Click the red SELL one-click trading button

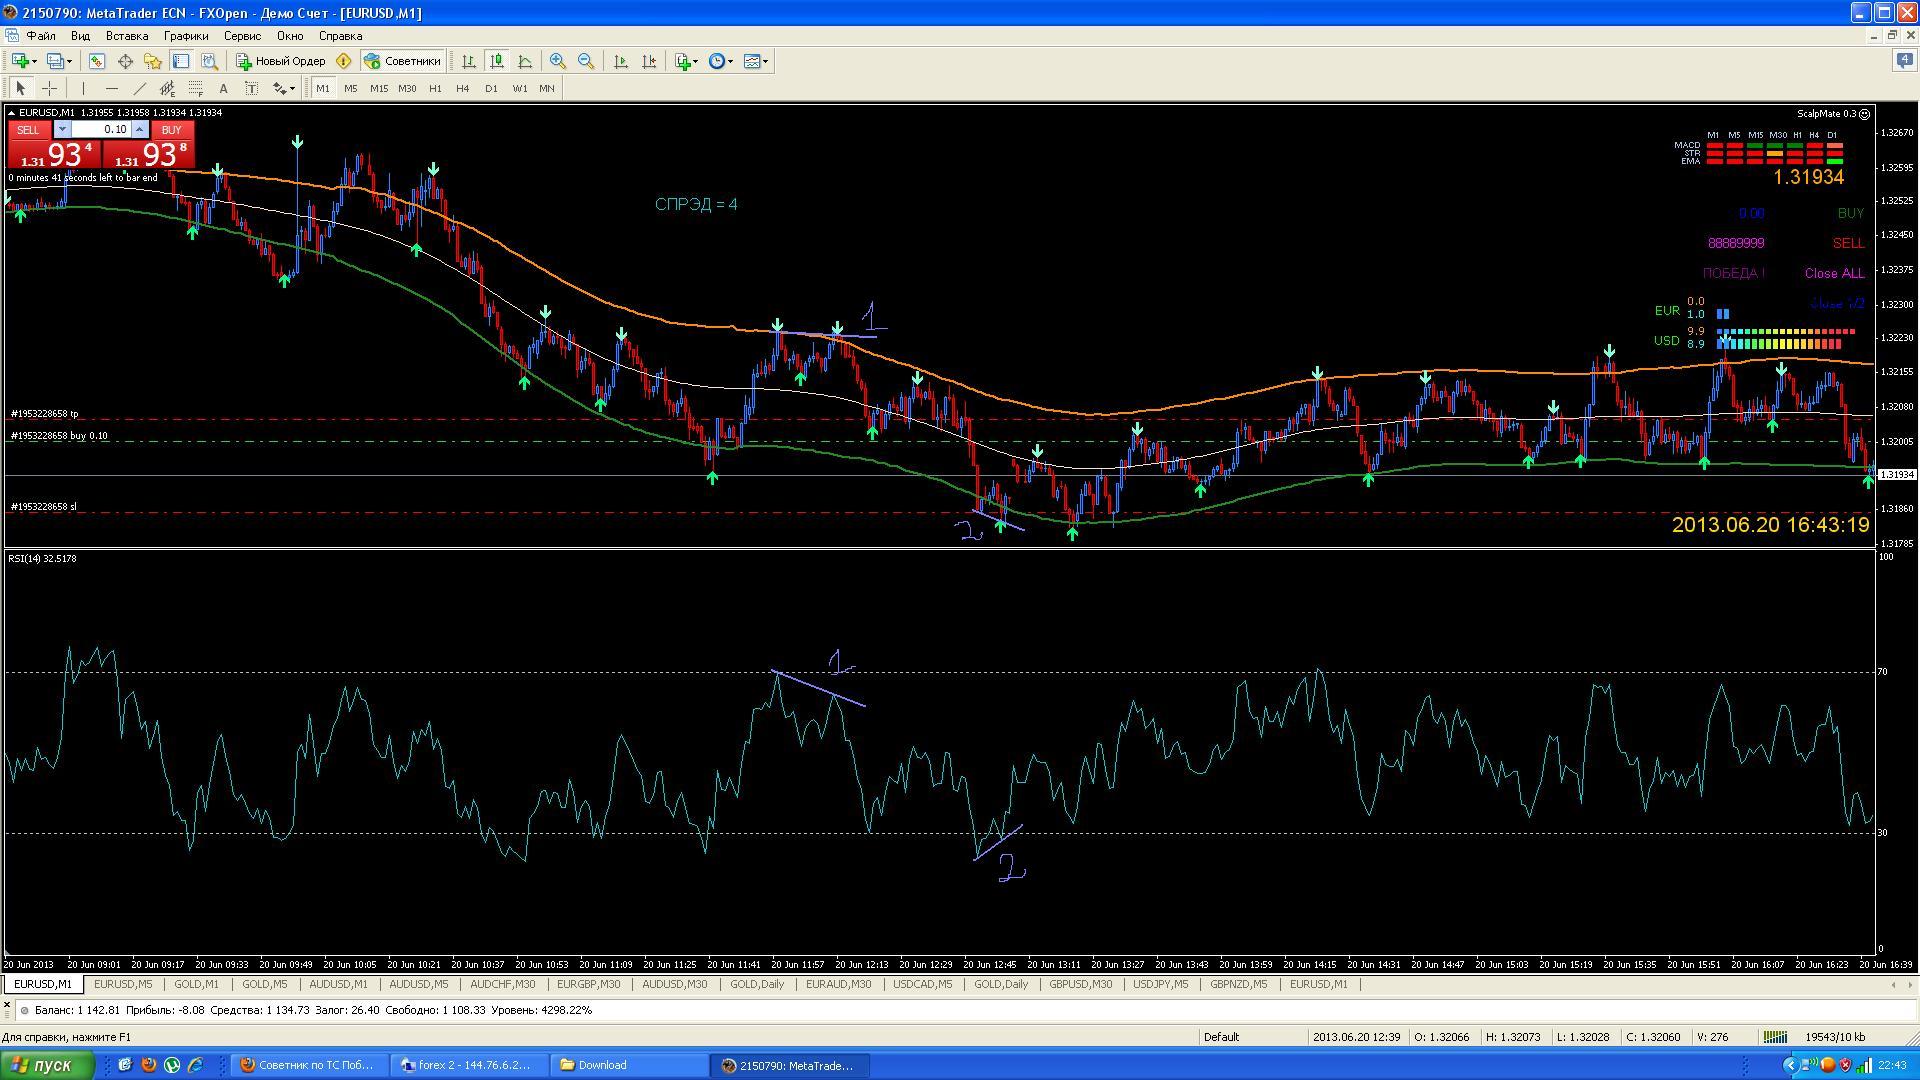(x=28, y=130)
